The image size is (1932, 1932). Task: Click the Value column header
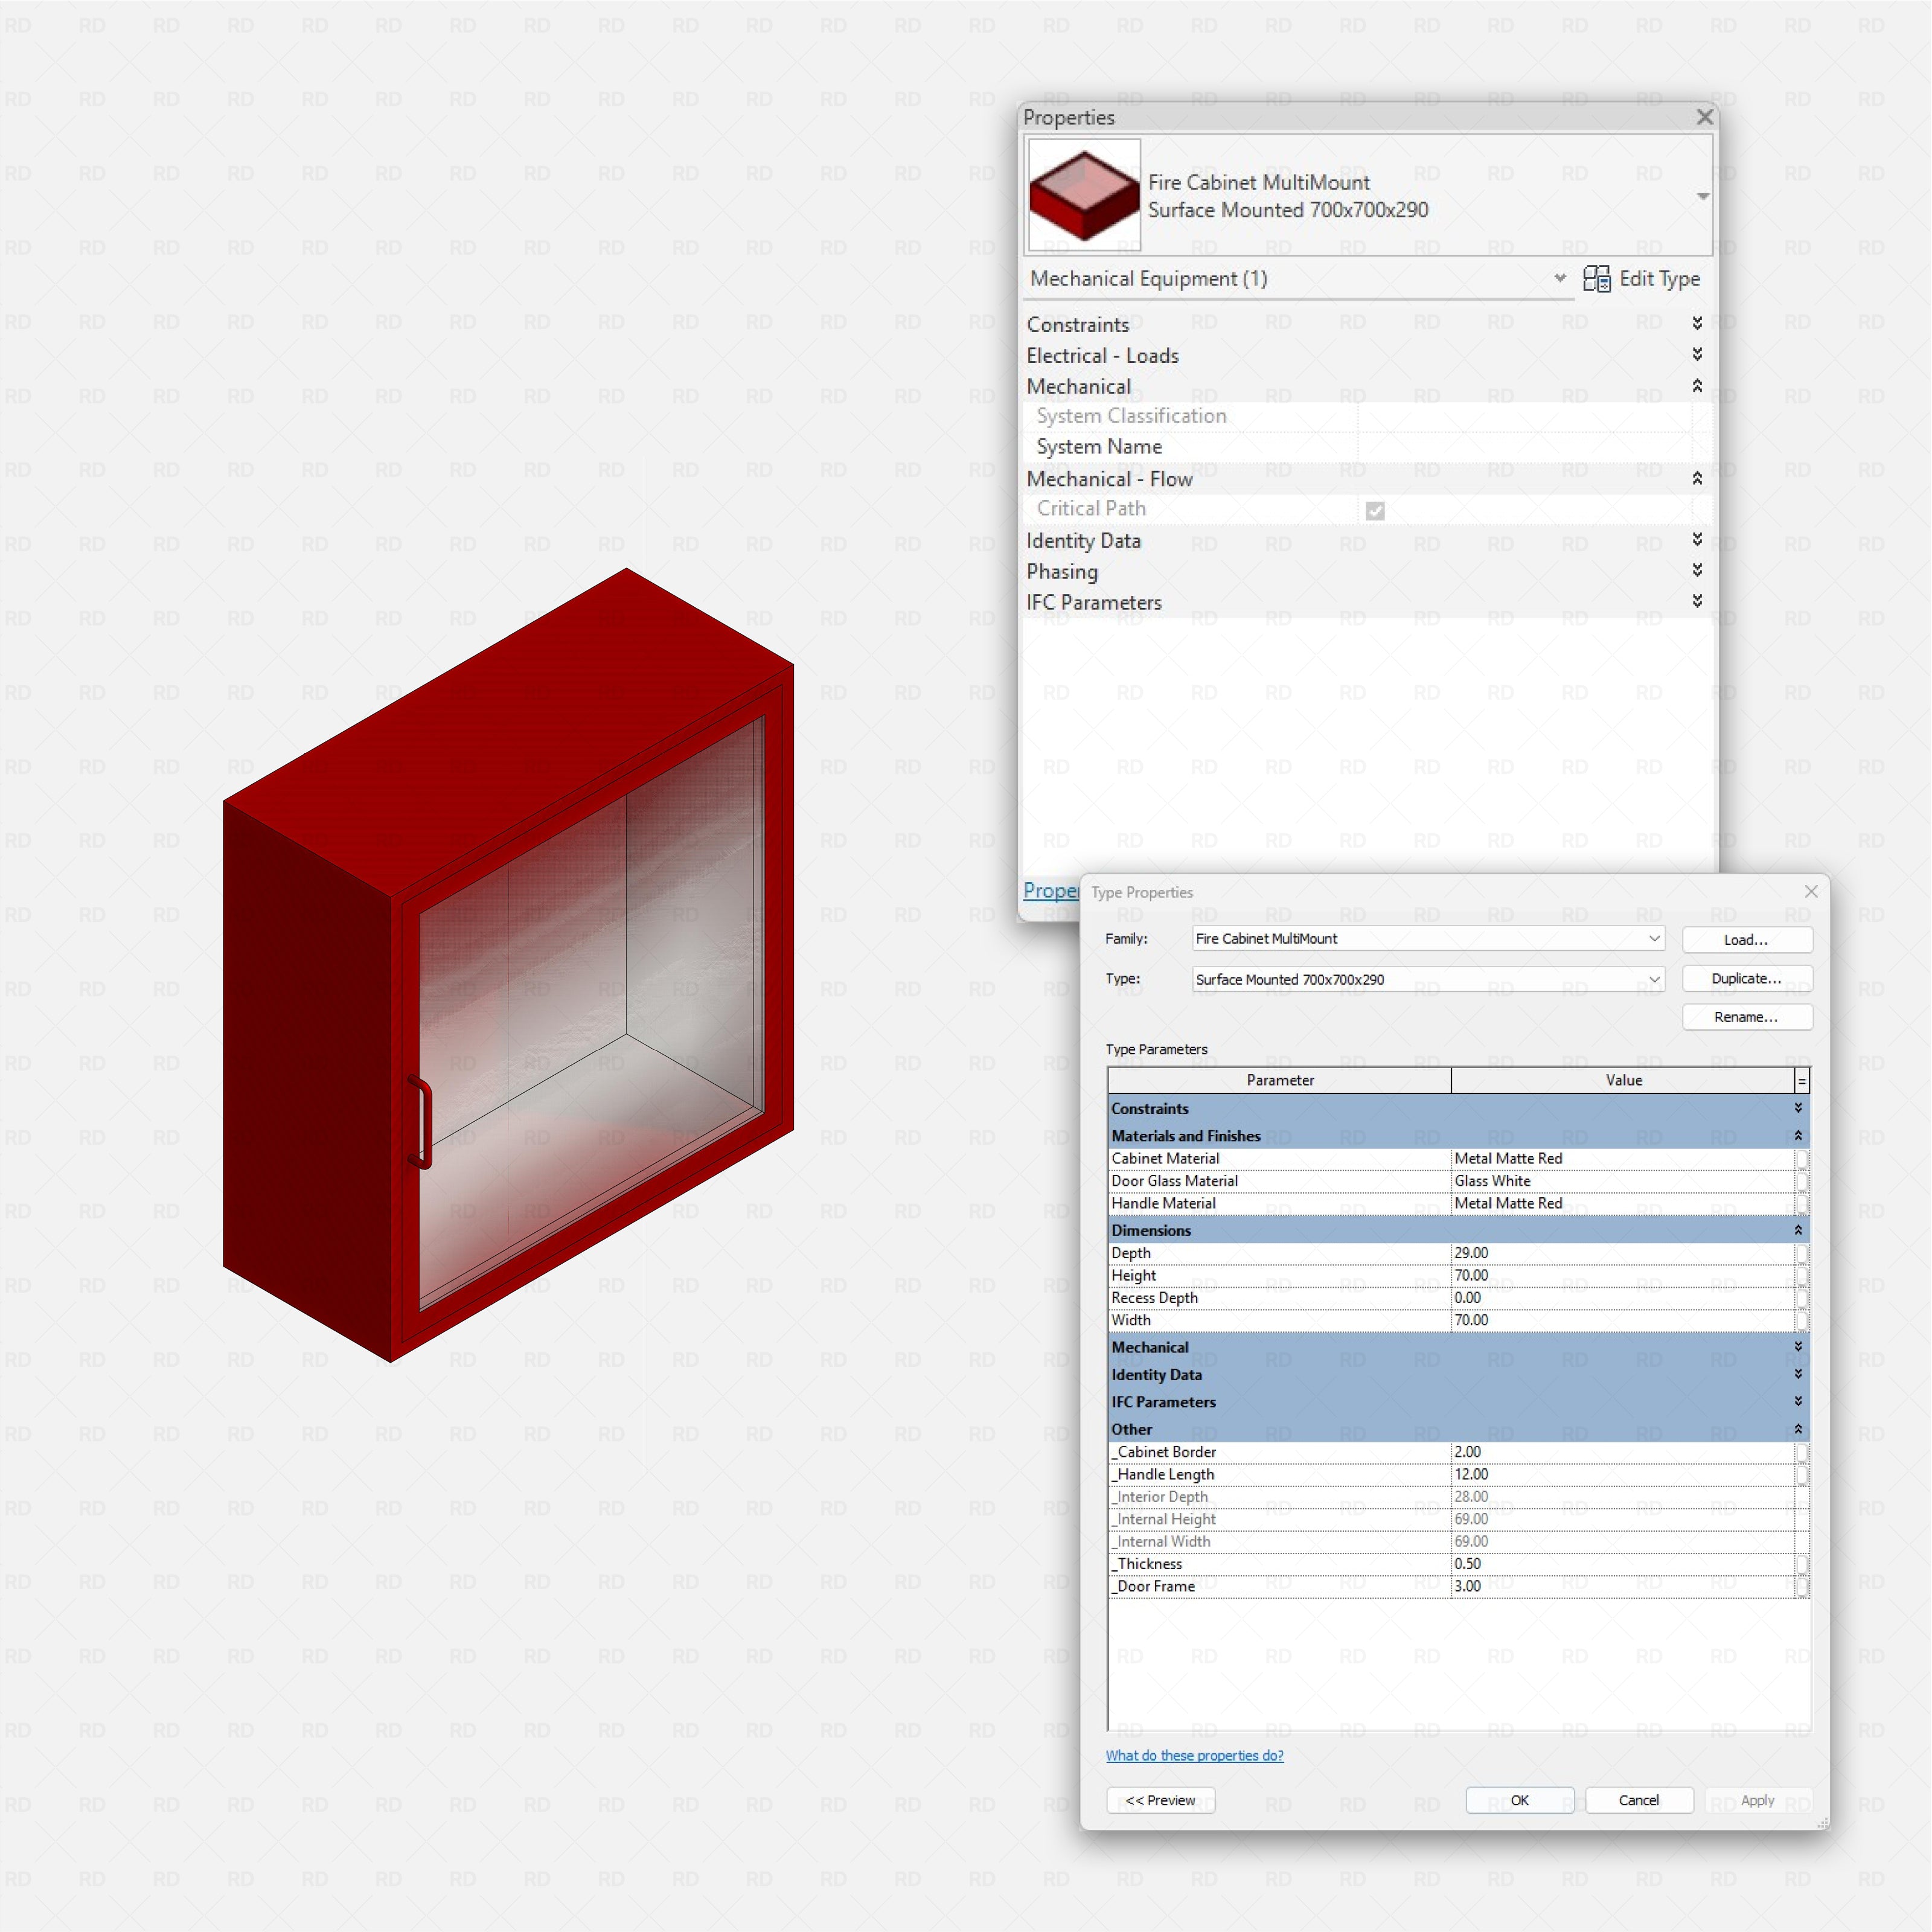pyautogui.click(x=1623, y=1080)
